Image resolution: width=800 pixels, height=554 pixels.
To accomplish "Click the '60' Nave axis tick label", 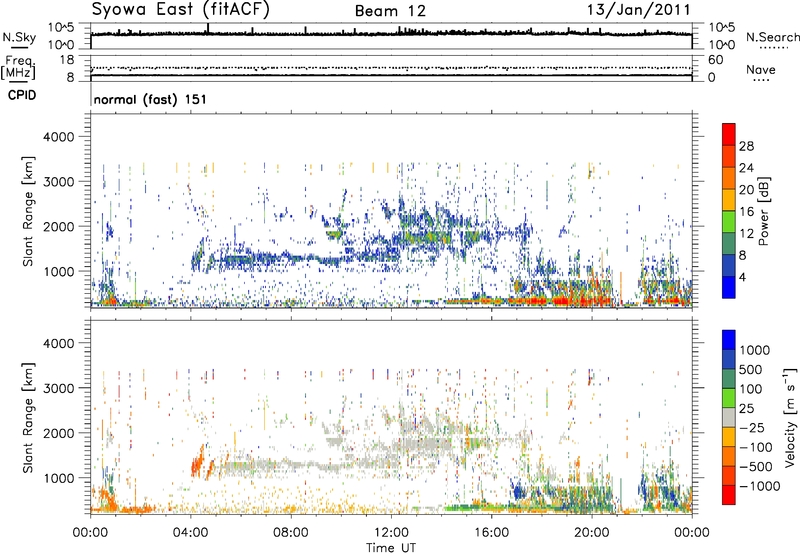I will [x=715, y=60].
